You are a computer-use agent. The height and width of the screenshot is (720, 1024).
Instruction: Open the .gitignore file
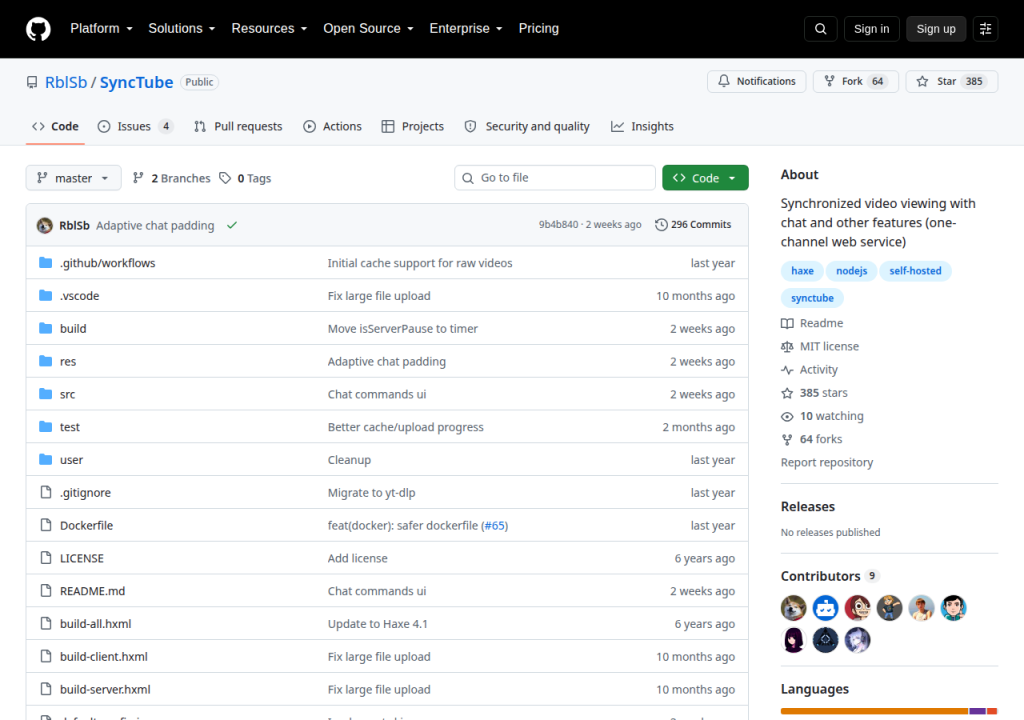[x=86, y=493]
